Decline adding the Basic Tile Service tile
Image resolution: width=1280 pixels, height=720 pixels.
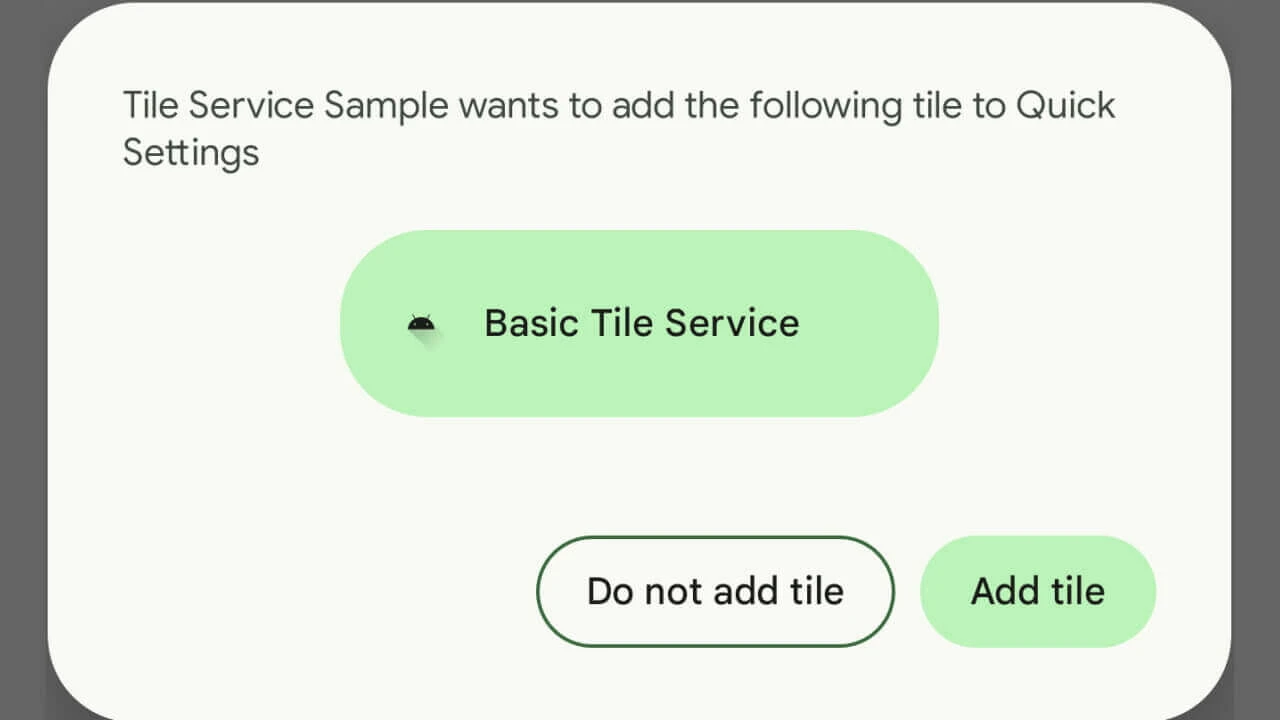point(715,591)
